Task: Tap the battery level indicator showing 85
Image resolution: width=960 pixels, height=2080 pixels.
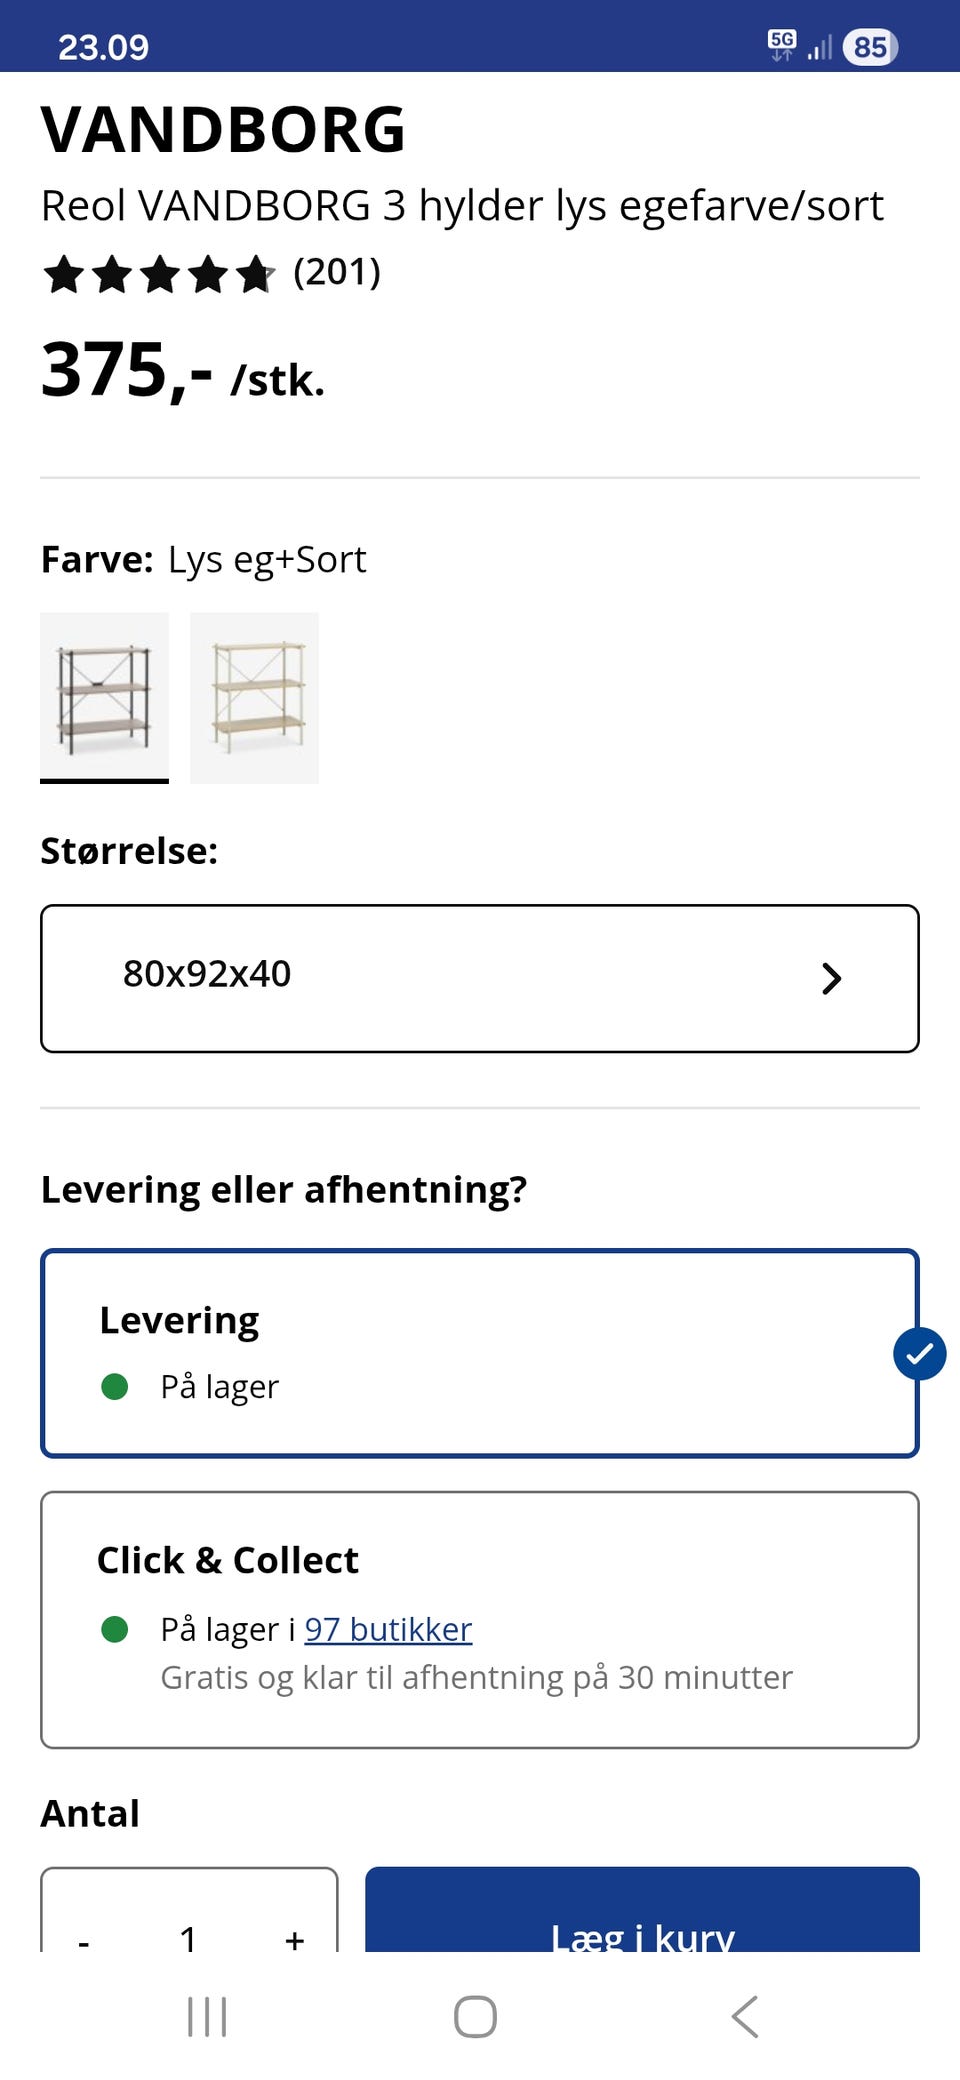Action: [870, 47]
